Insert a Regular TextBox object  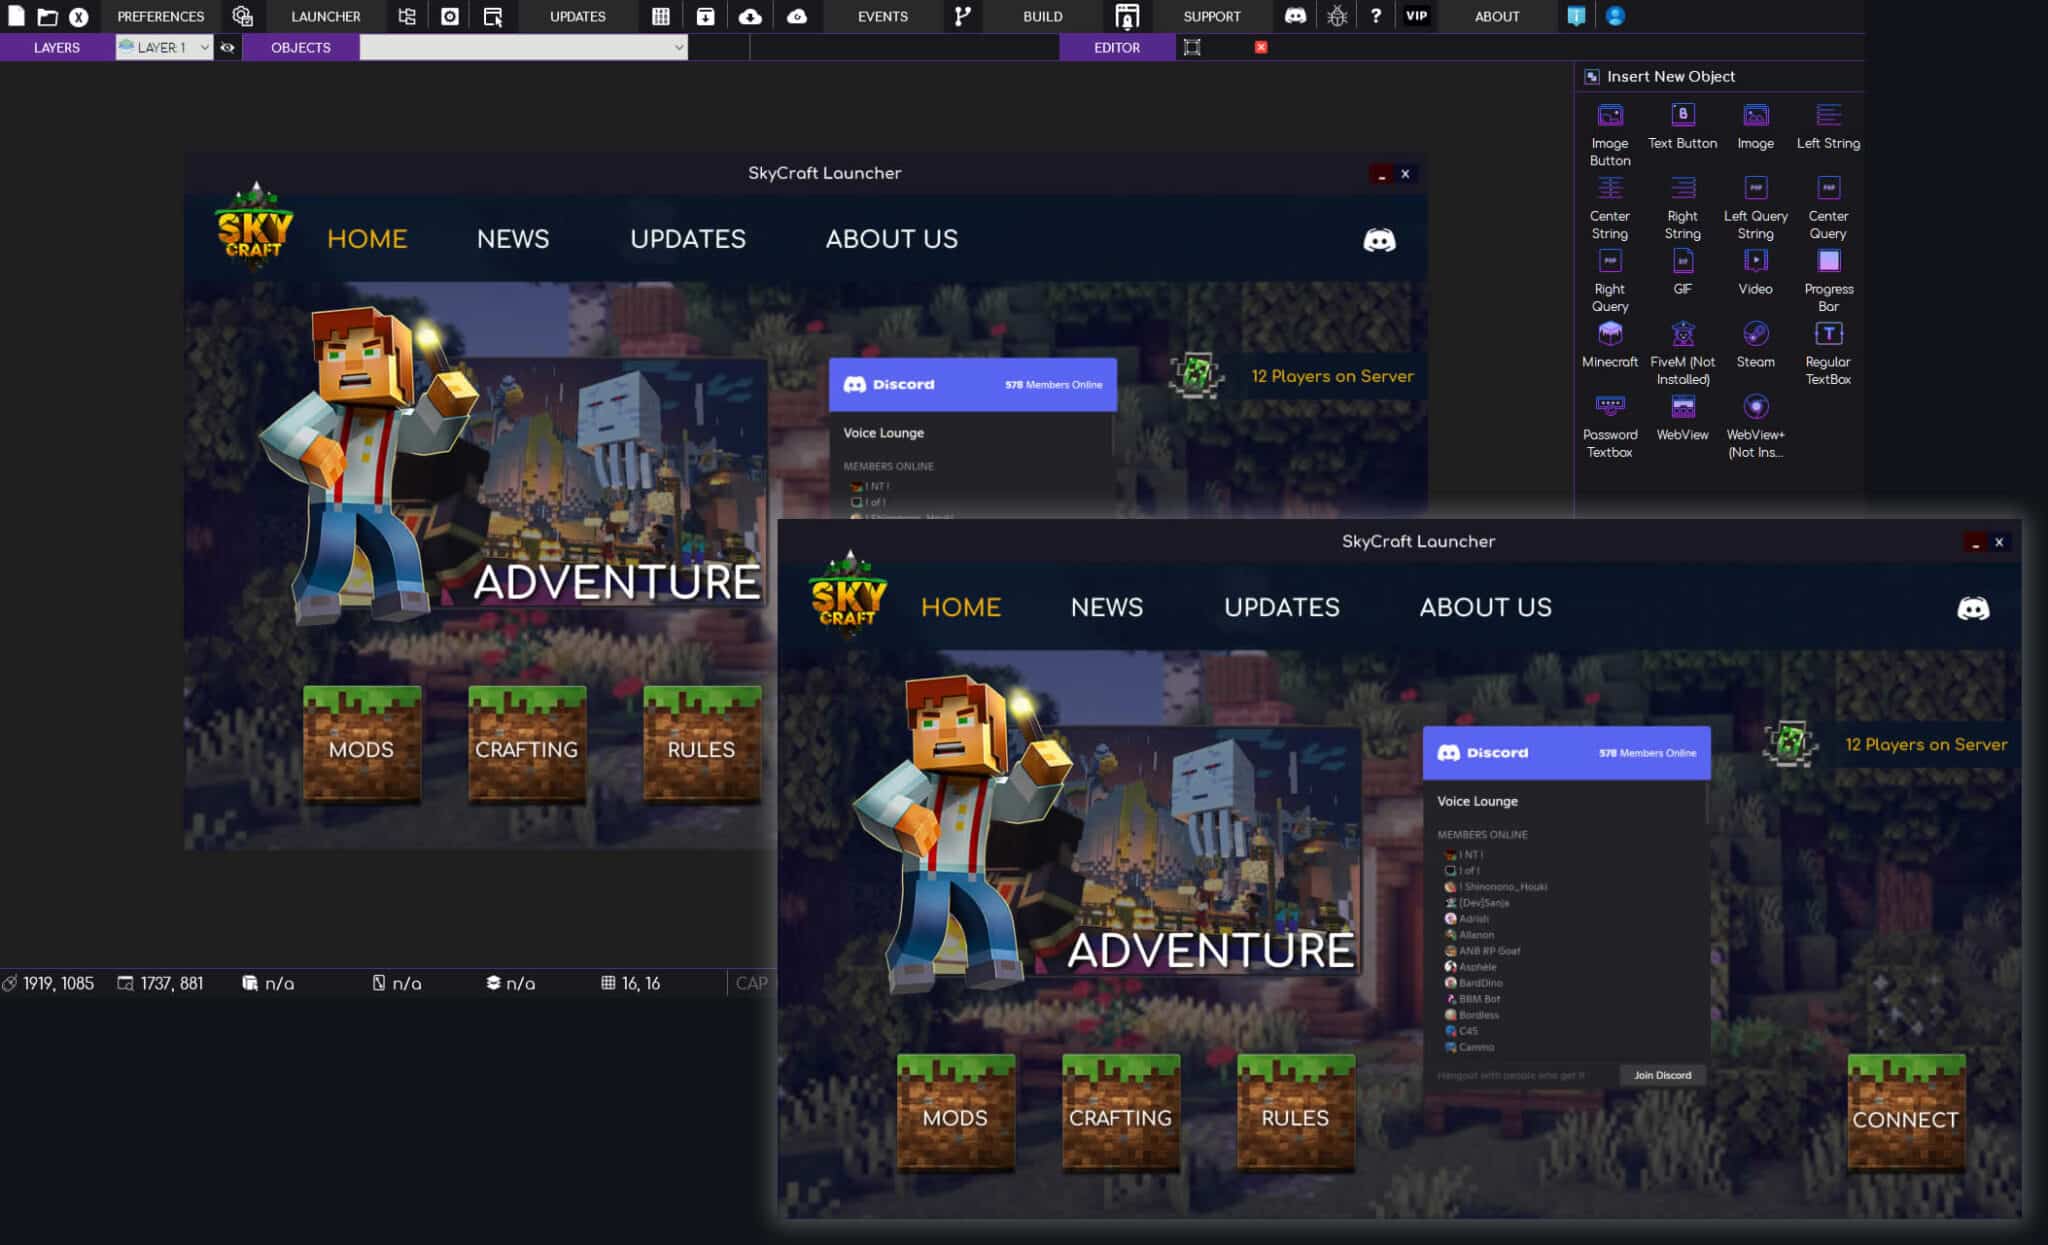[x=1829, y=337]
